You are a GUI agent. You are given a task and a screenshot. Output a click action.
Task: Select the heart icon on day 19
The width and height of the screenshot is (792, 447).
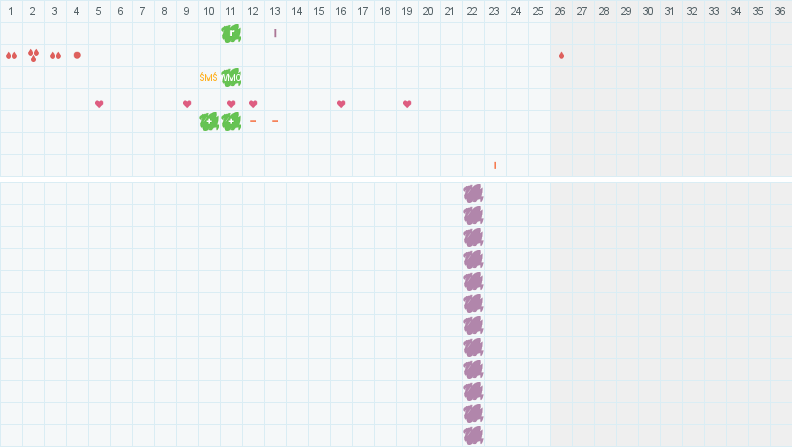click(x=407, y=104)
